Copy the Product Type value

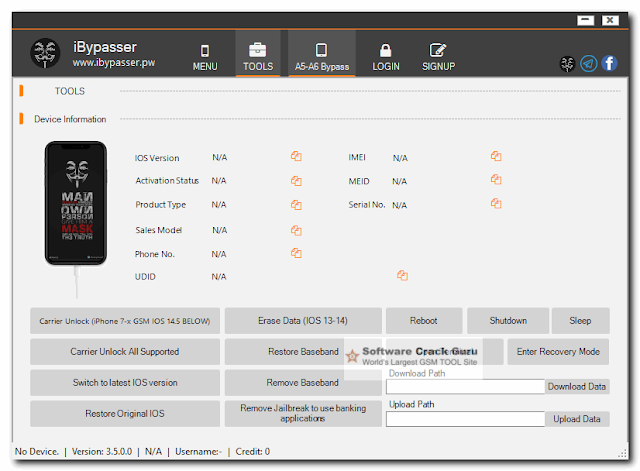click(x=296, y=204)
